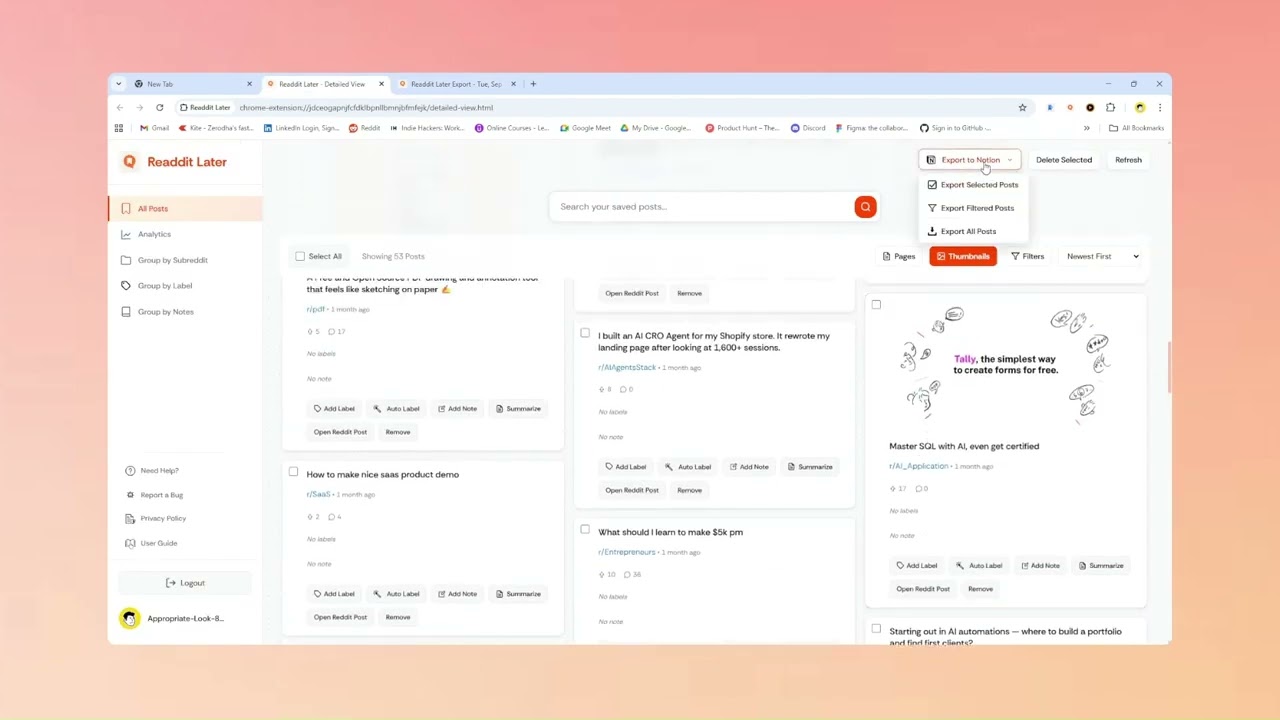Add Note to the AI CRO Agent post
The height and width of the screenshot is (720, 1280).
point(748,467)
